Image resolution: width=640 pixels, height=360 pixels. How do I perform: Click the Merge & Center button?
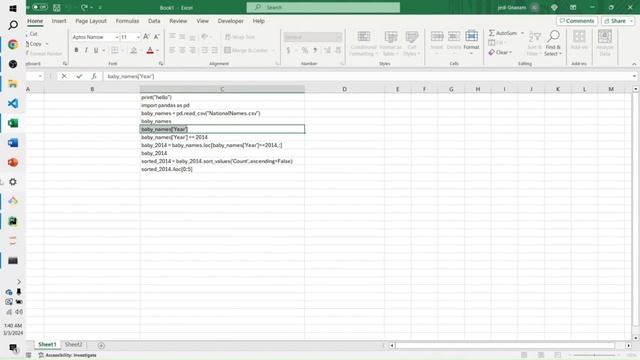coord(246,50)
